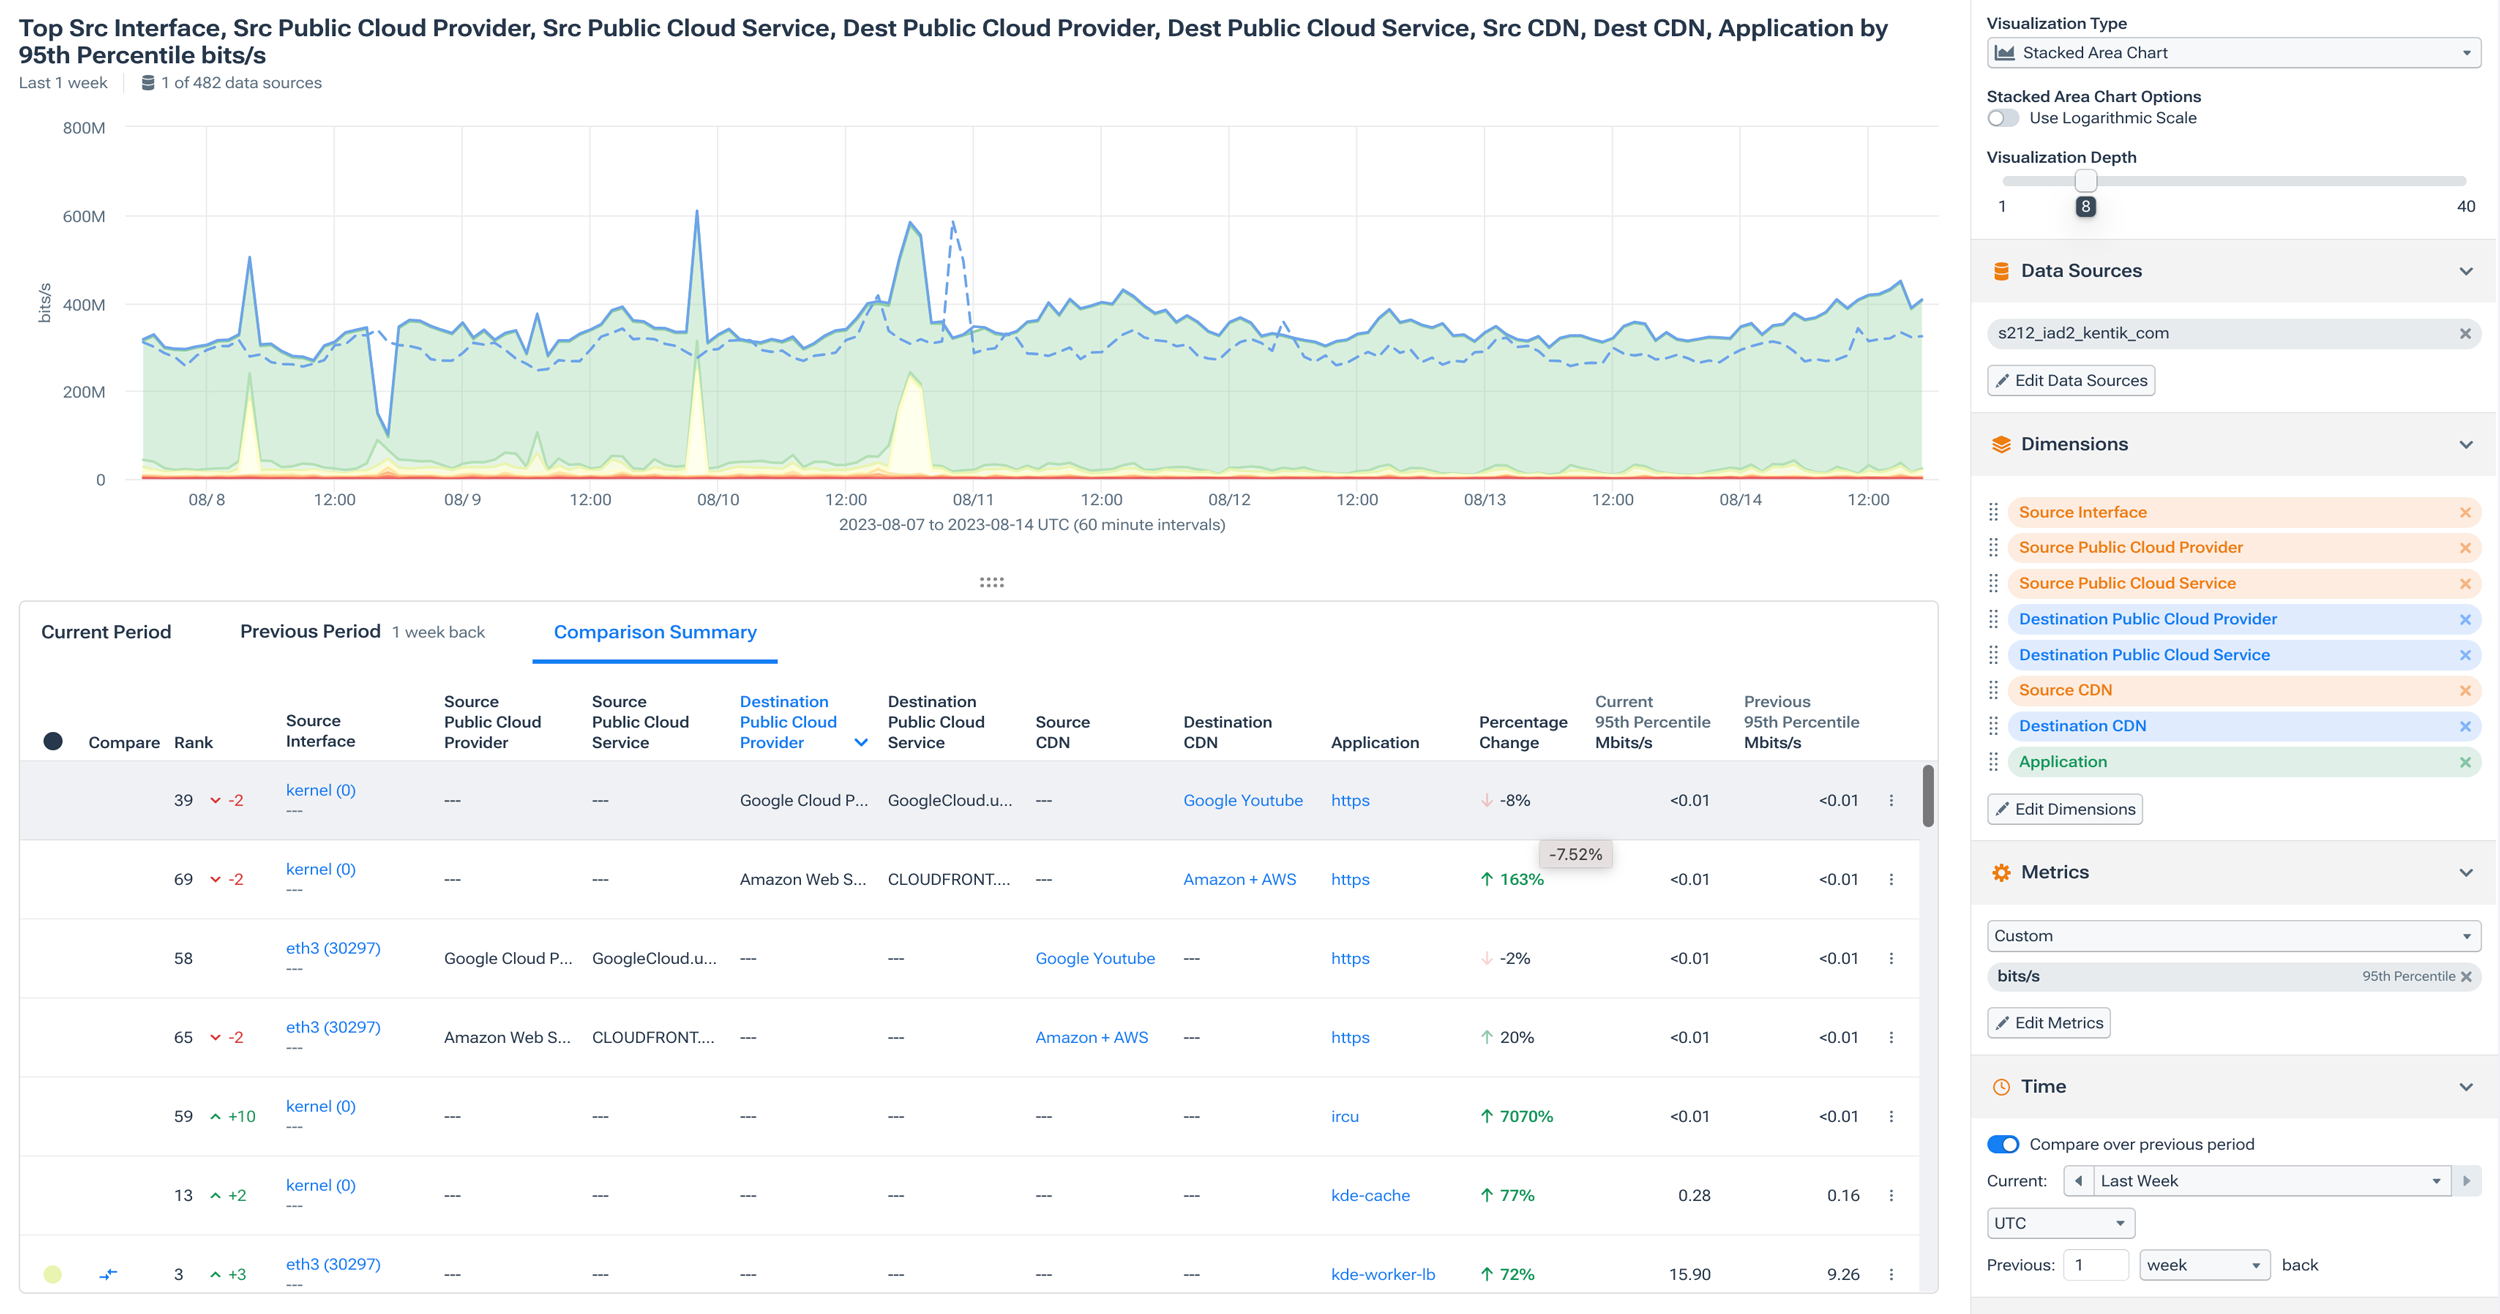Click the Dimensions stacked layers icon
The width and height of the screenshot is (2500, 1314).
2001,443
